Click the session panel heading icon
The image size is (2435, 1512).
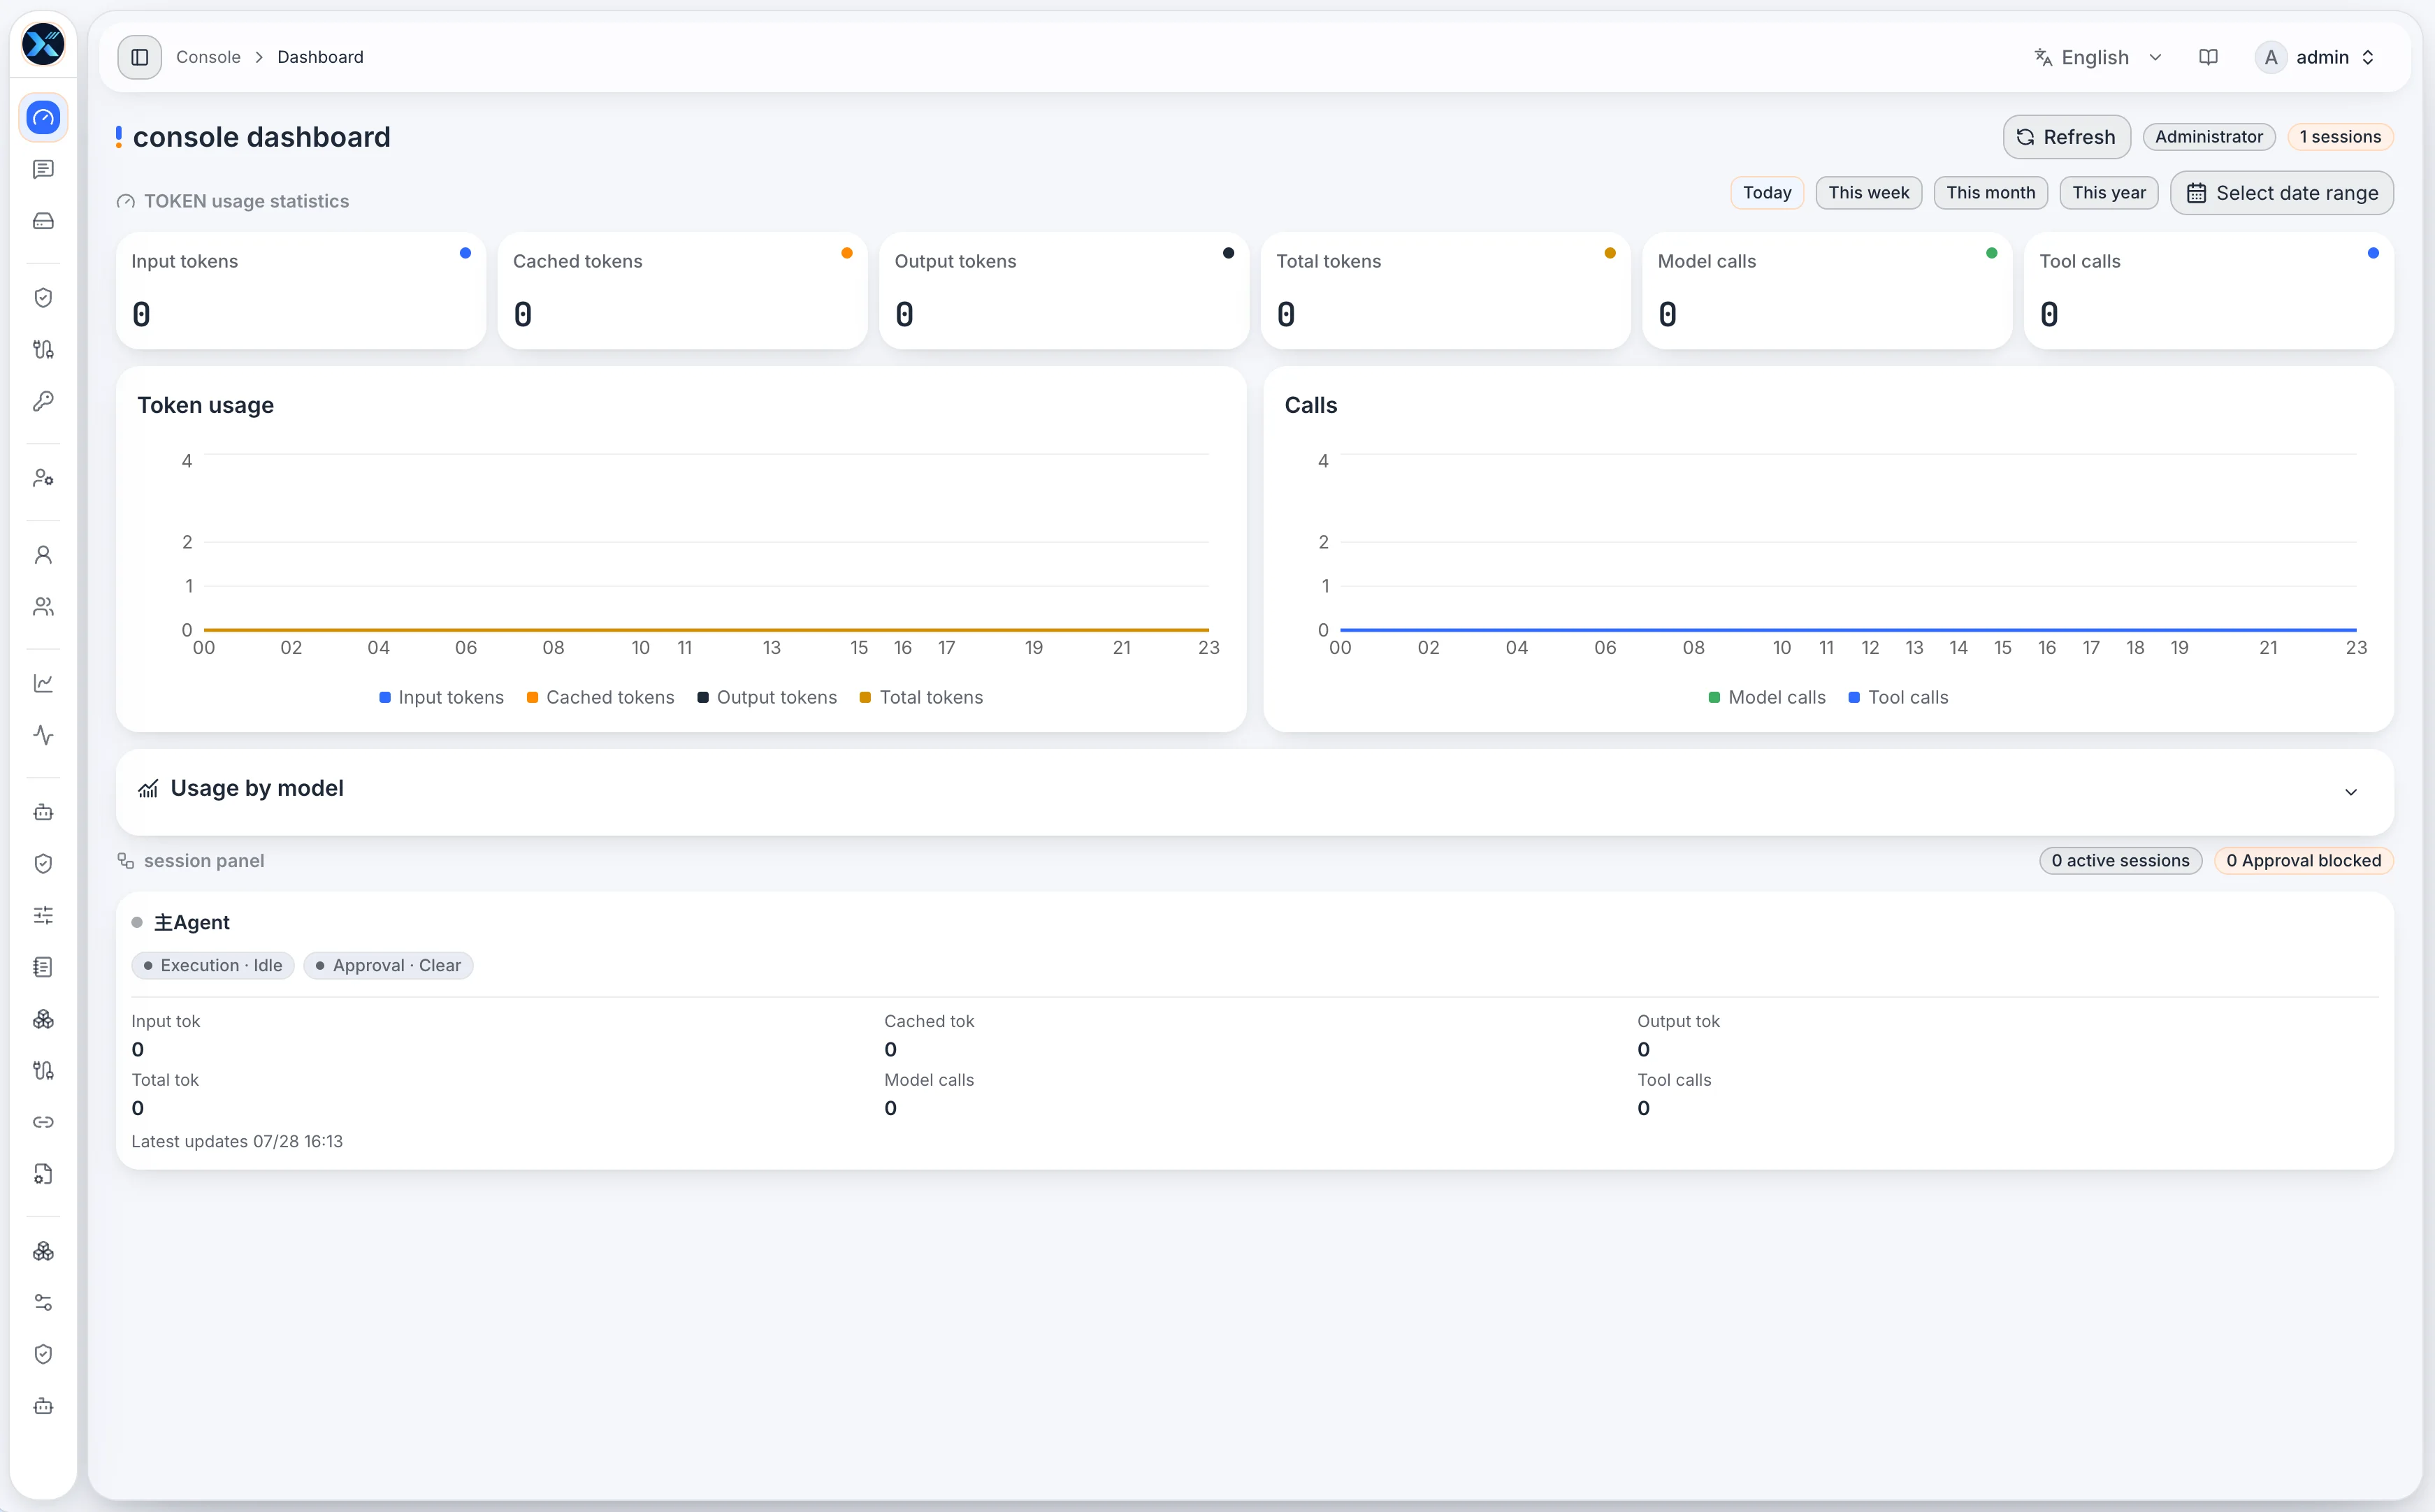point(126,861)
